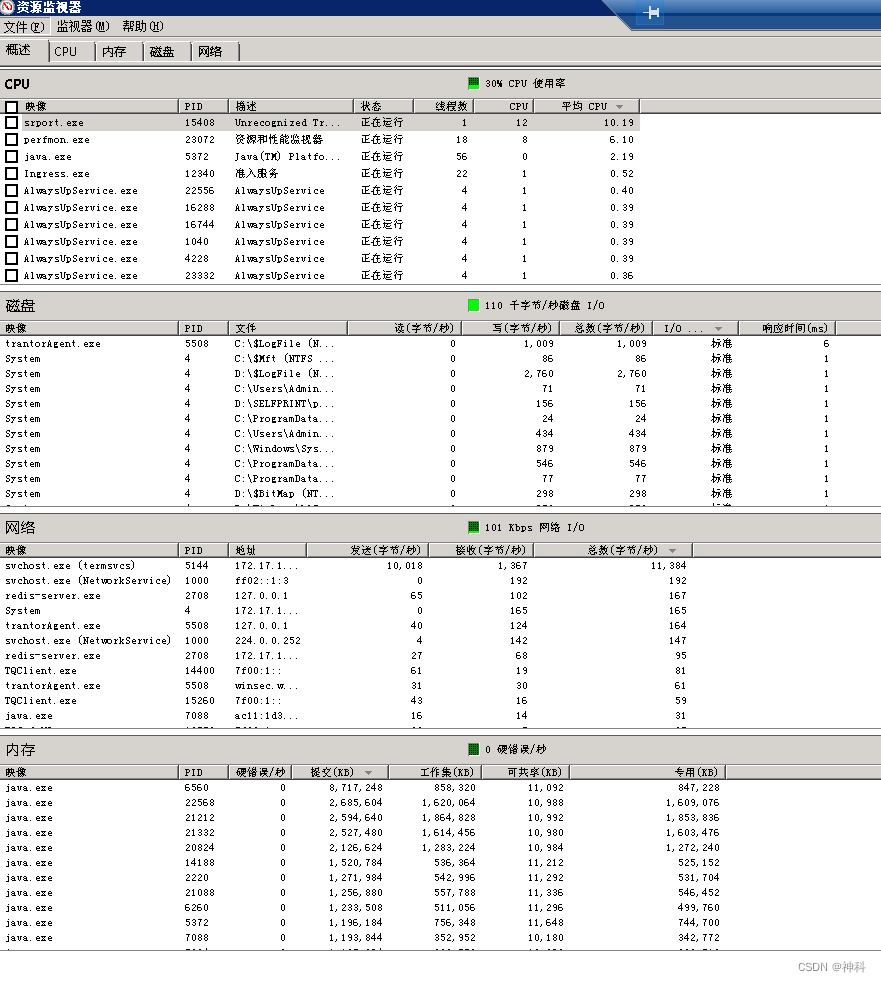Click the Resource Monitor title bar icon
881x982 pixels.
(8, 6)
